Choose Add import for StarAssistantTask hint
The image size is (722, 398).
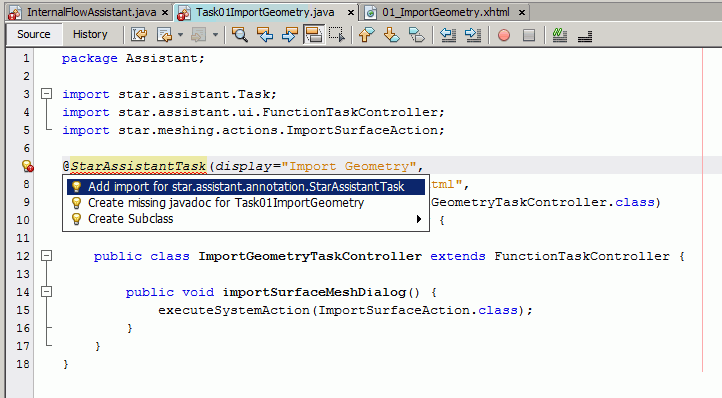(246, 187)
